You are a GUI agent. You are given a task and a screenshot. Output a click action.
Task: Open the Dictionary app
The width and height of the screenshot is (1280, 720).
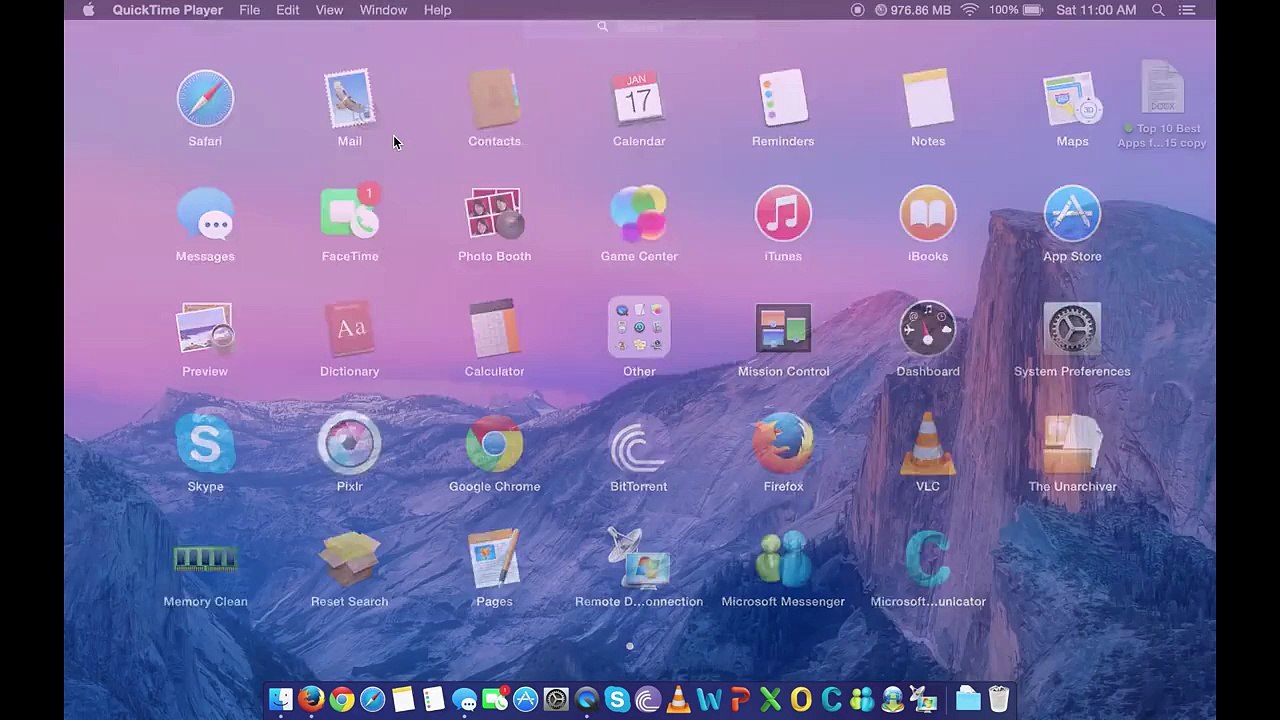349,329
